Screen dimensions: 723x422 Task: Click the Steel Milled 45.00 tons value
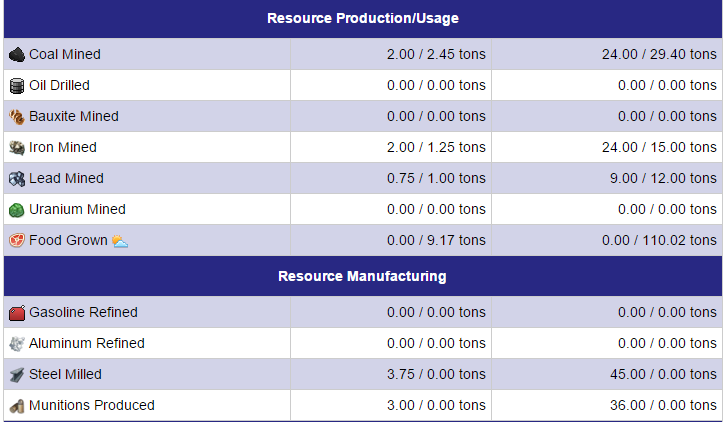663,374
